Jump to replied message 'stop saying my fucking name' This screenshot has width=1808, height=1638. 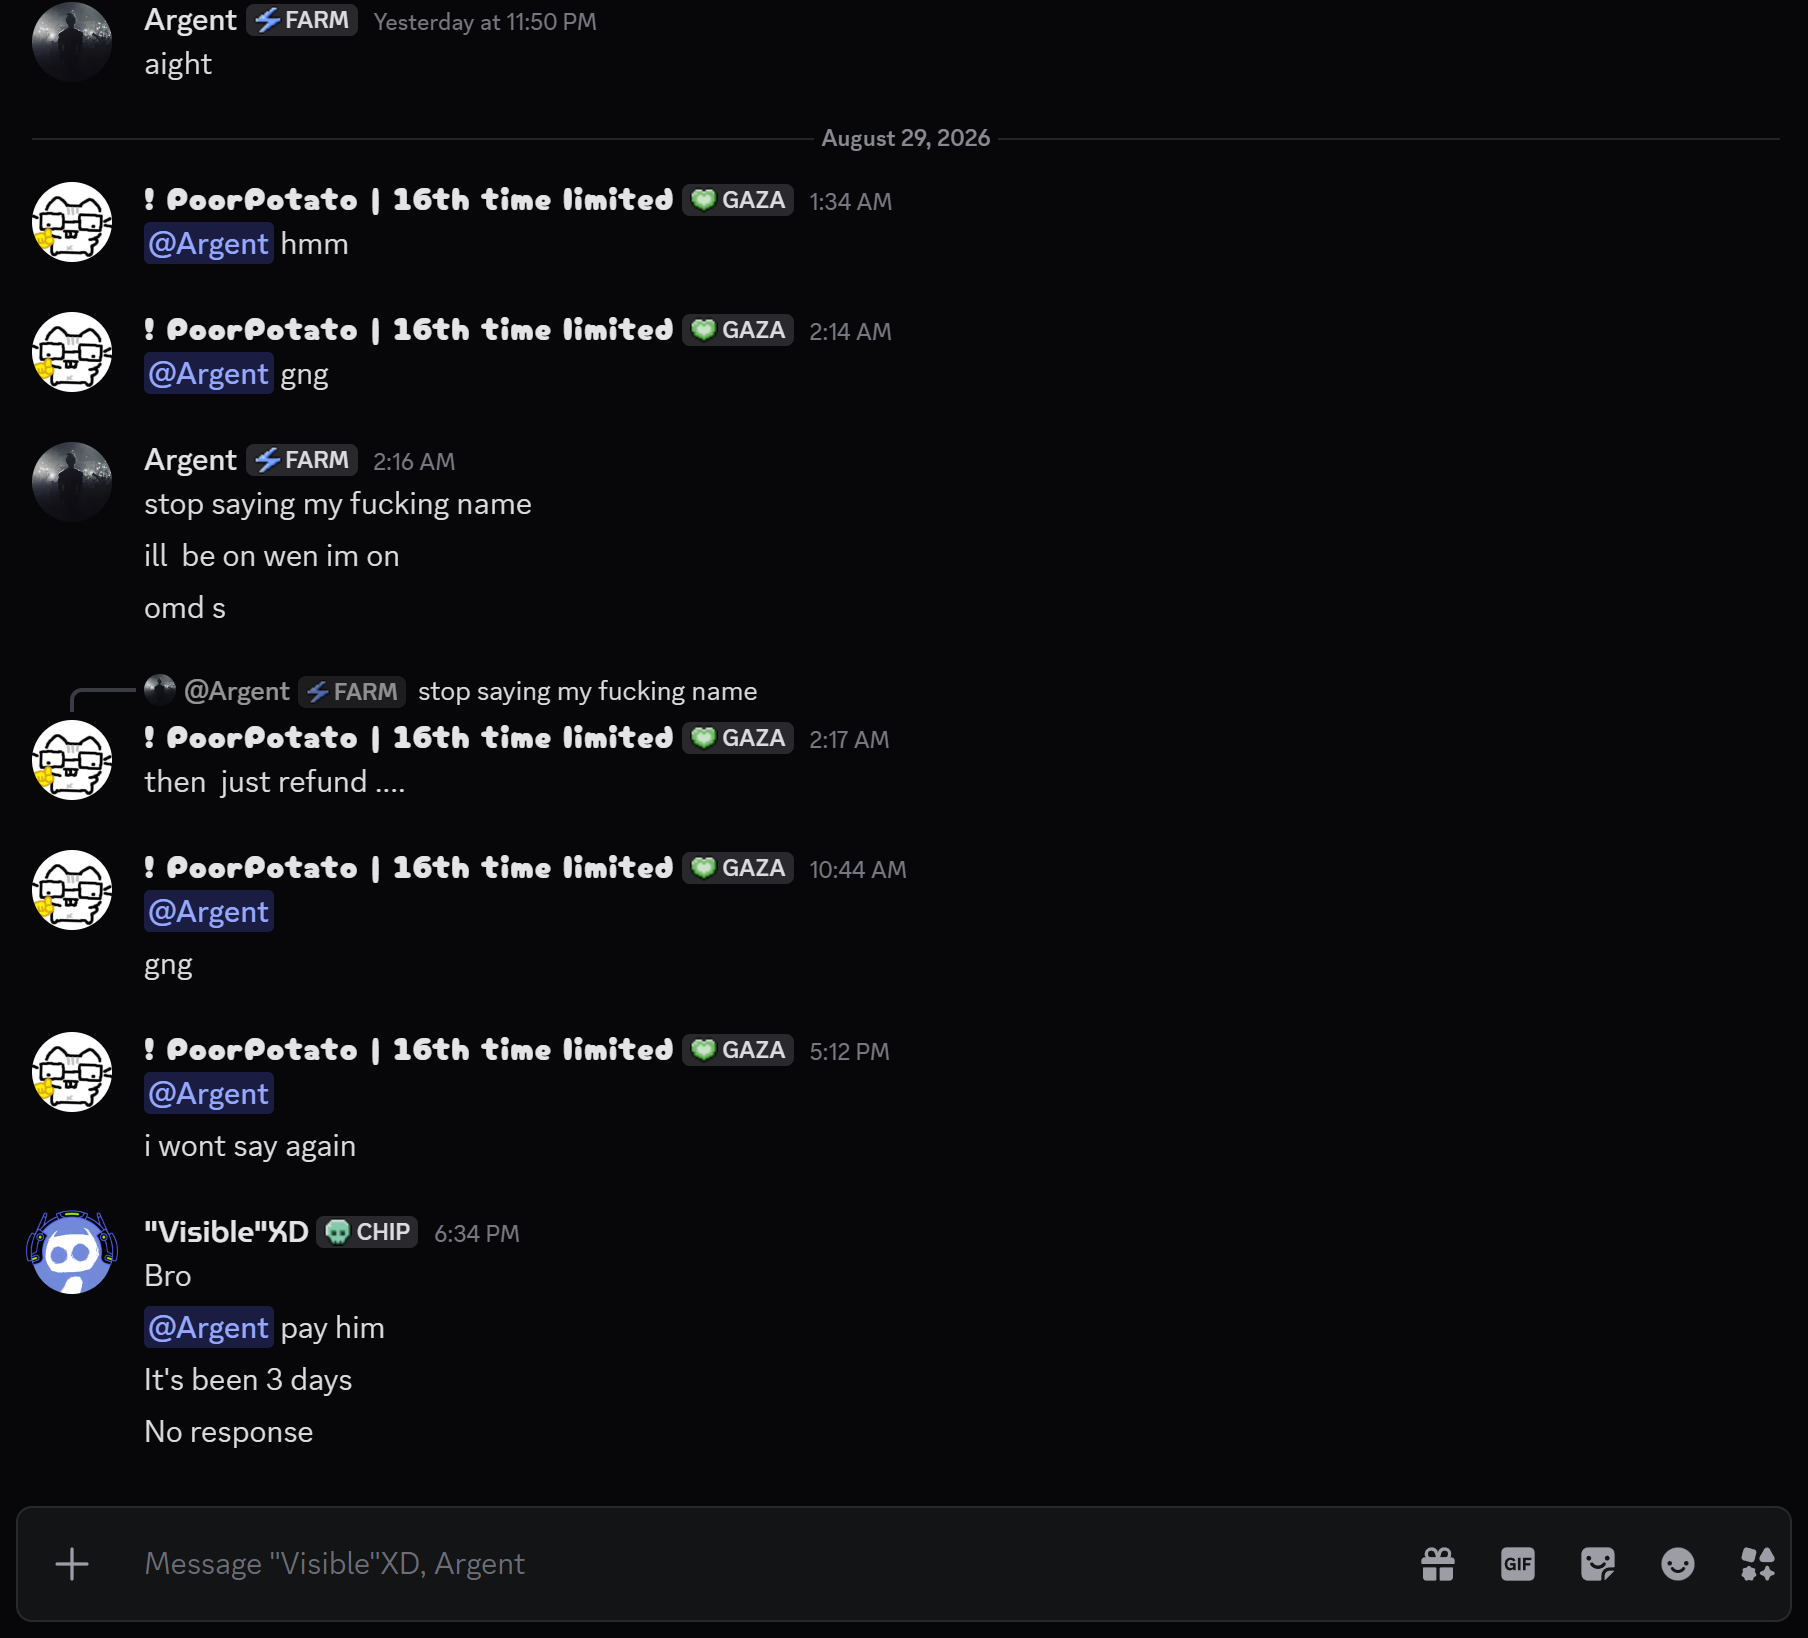[587, 691]
